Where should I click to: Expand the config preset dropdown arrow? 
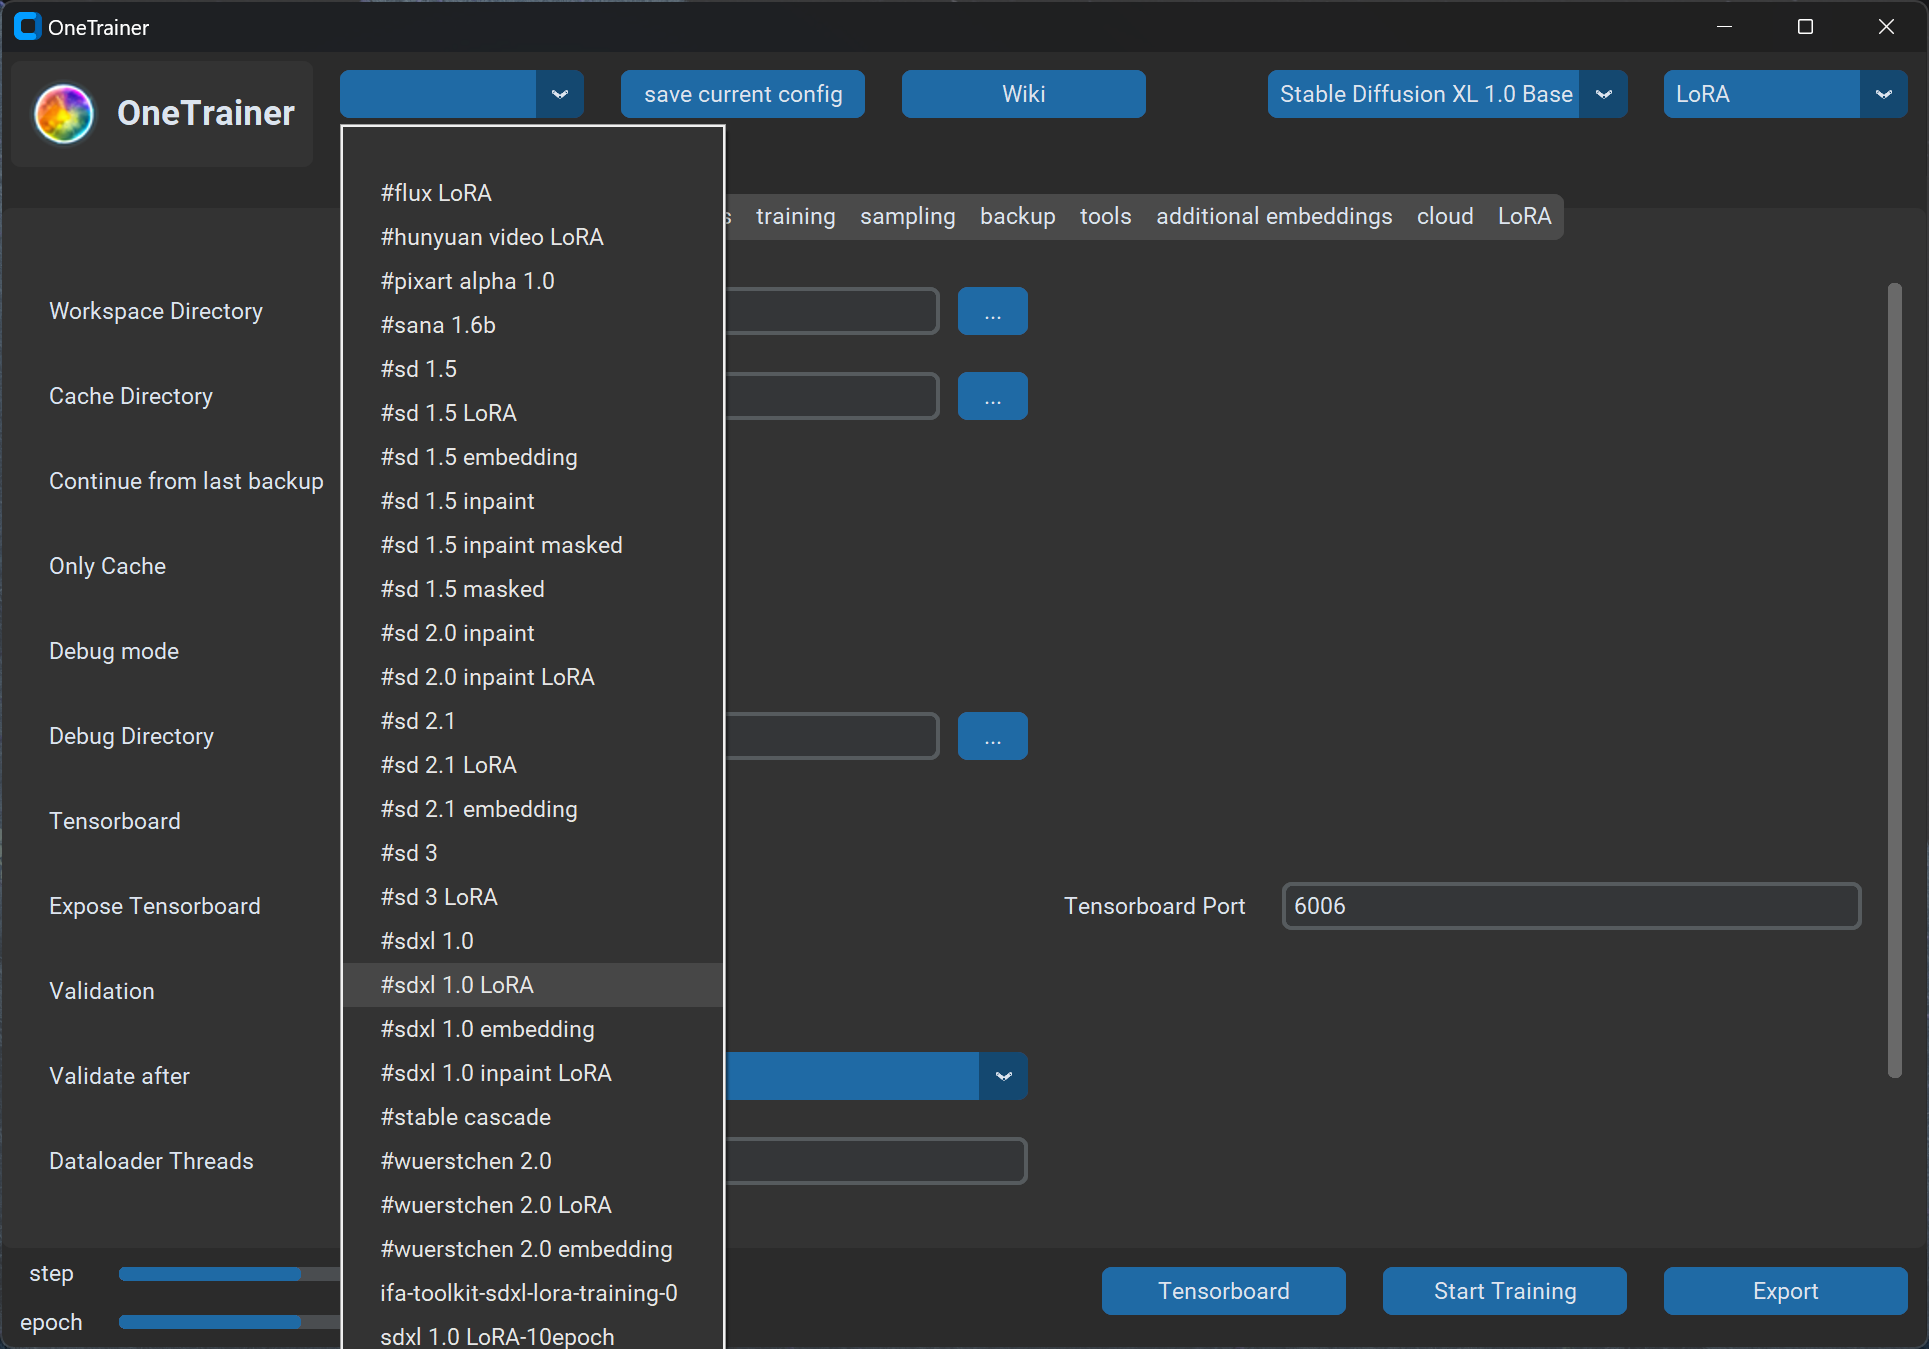pyautogui.click(x=559, y=94)
